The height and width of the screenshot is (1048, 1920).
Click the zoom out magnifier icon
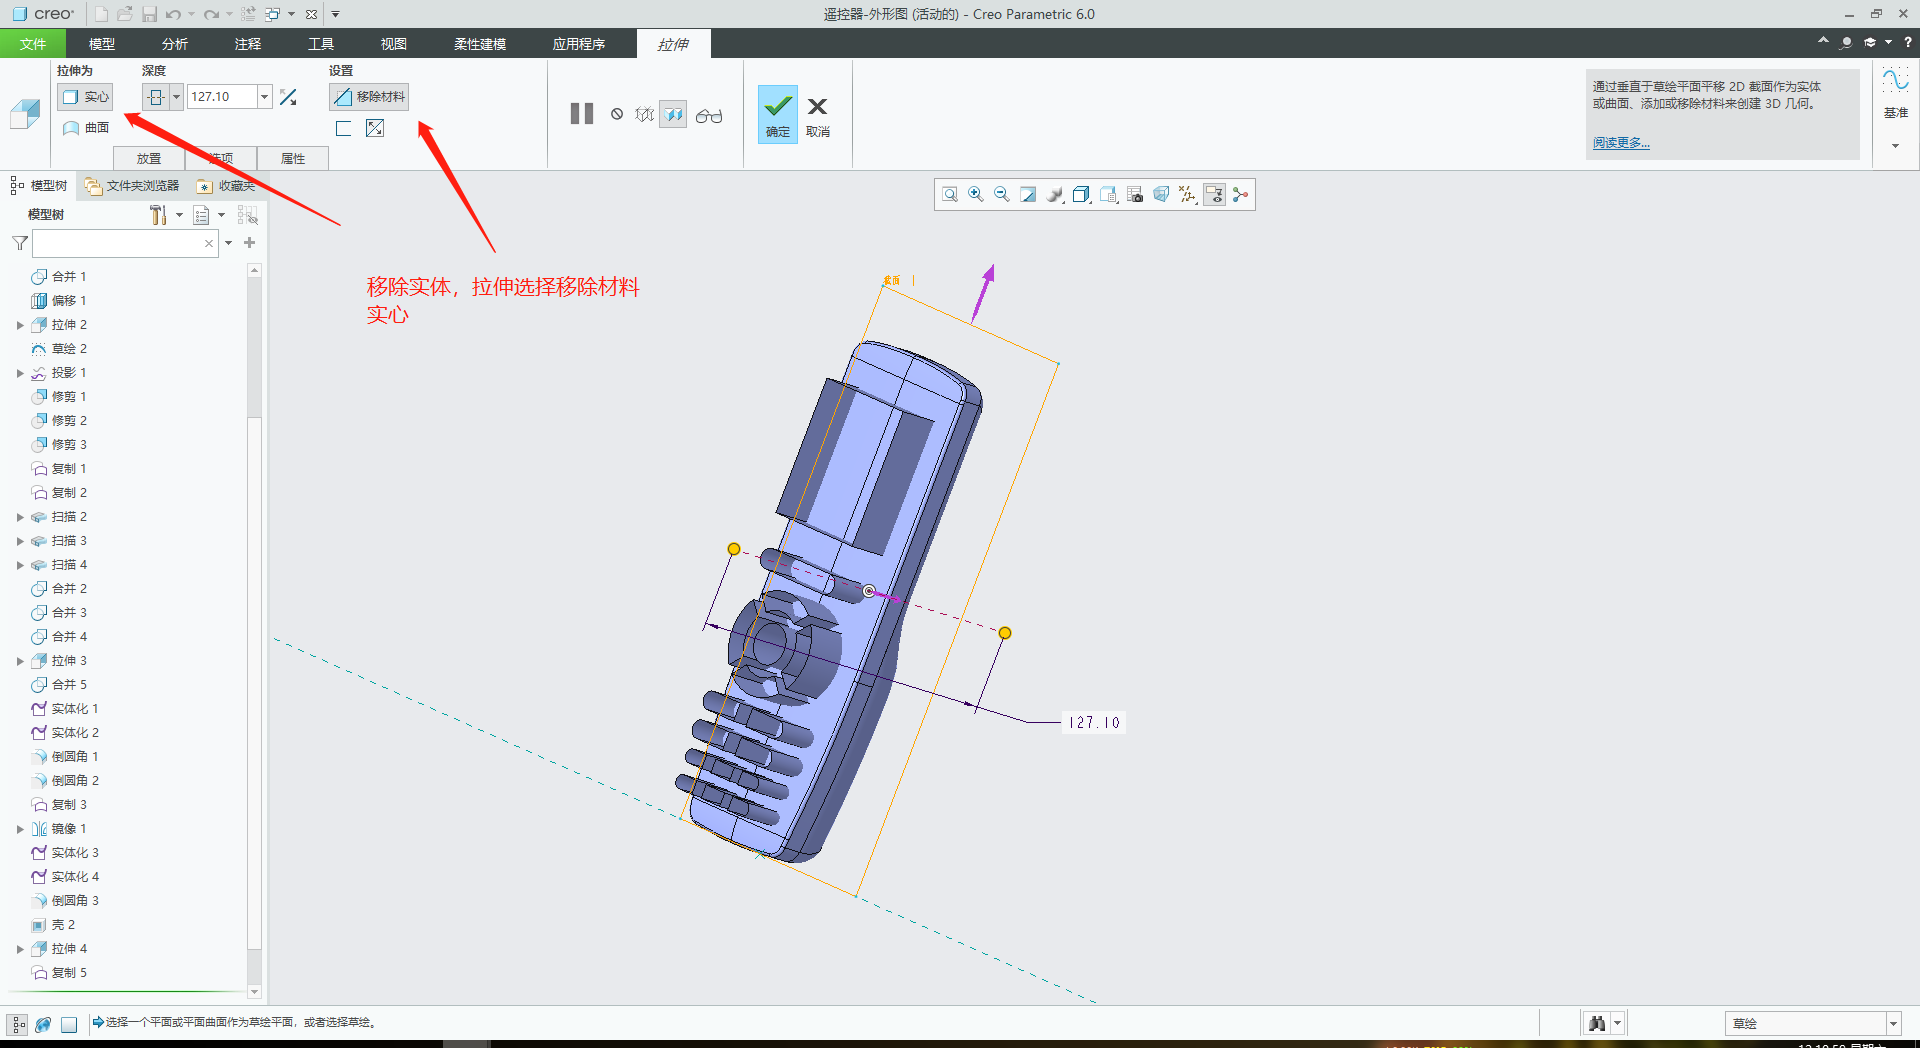click(1002, 195)
